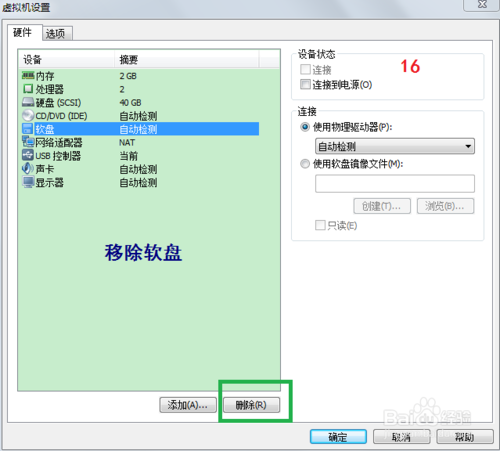Click the sound card (声卡) icon
The height and width of the screenshot is (451, 500).
coord(28,169)
